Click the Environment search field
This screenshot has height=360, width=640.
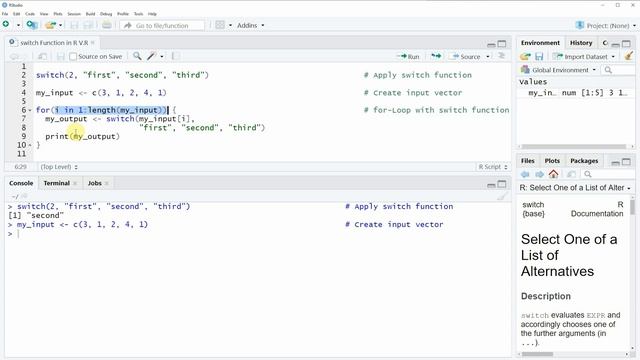[x=618, y=70]
